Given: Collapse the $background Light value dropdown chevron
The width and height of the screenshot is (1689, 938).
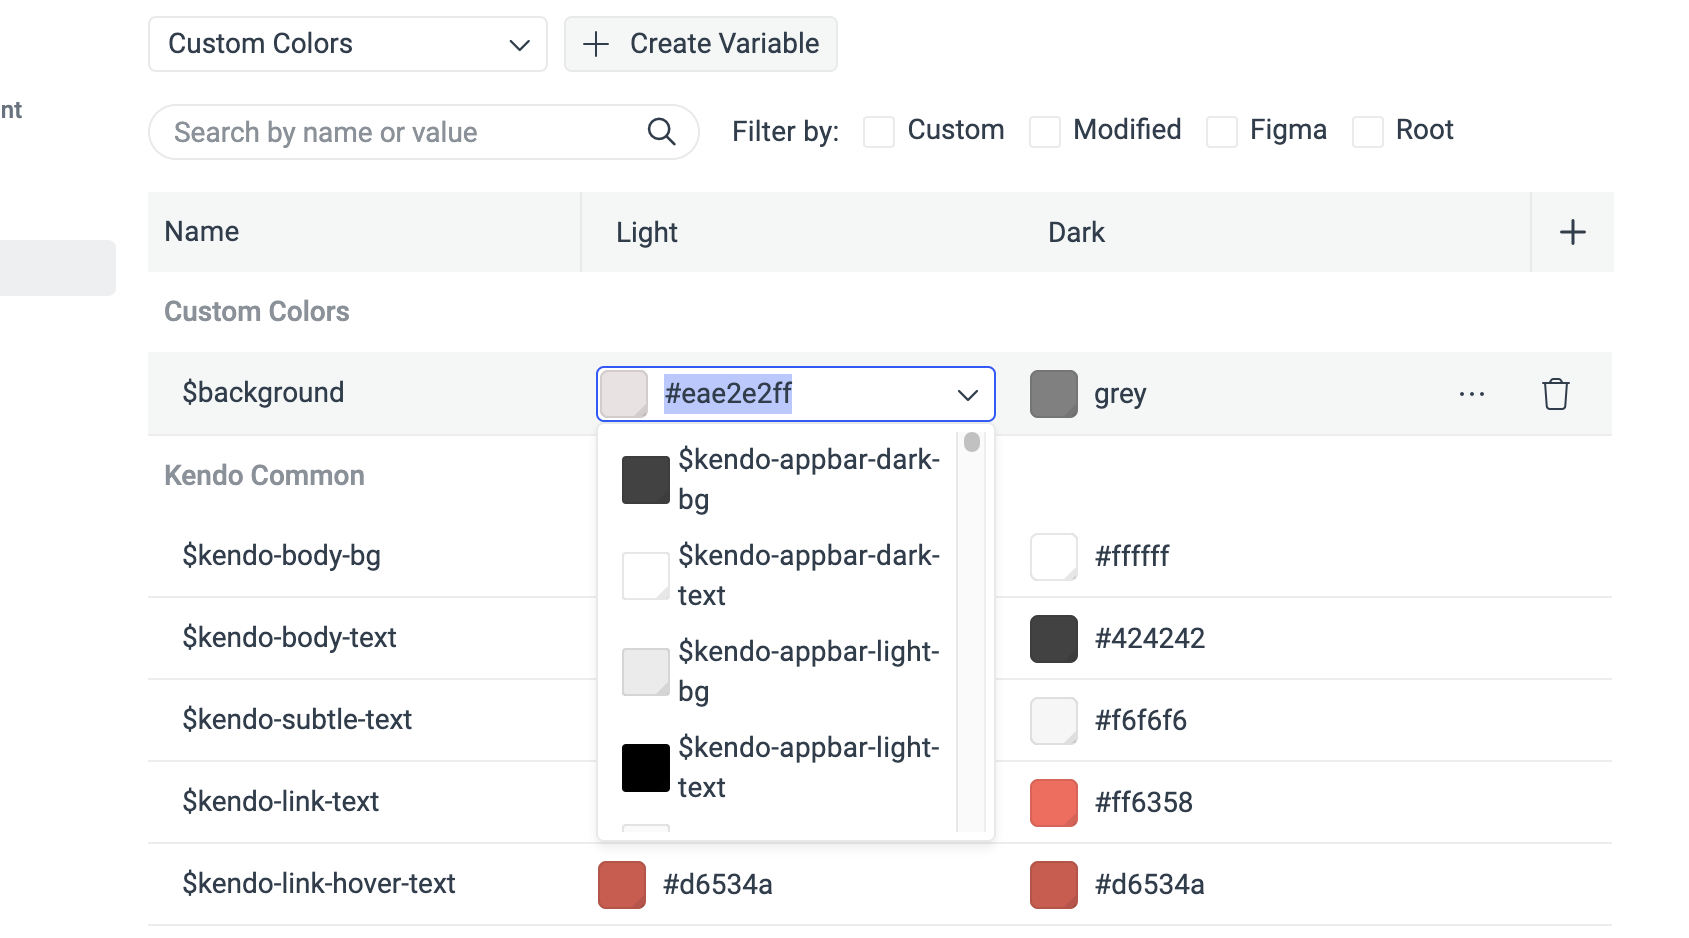Looking at the screenshot, I should tap(965, 394).
